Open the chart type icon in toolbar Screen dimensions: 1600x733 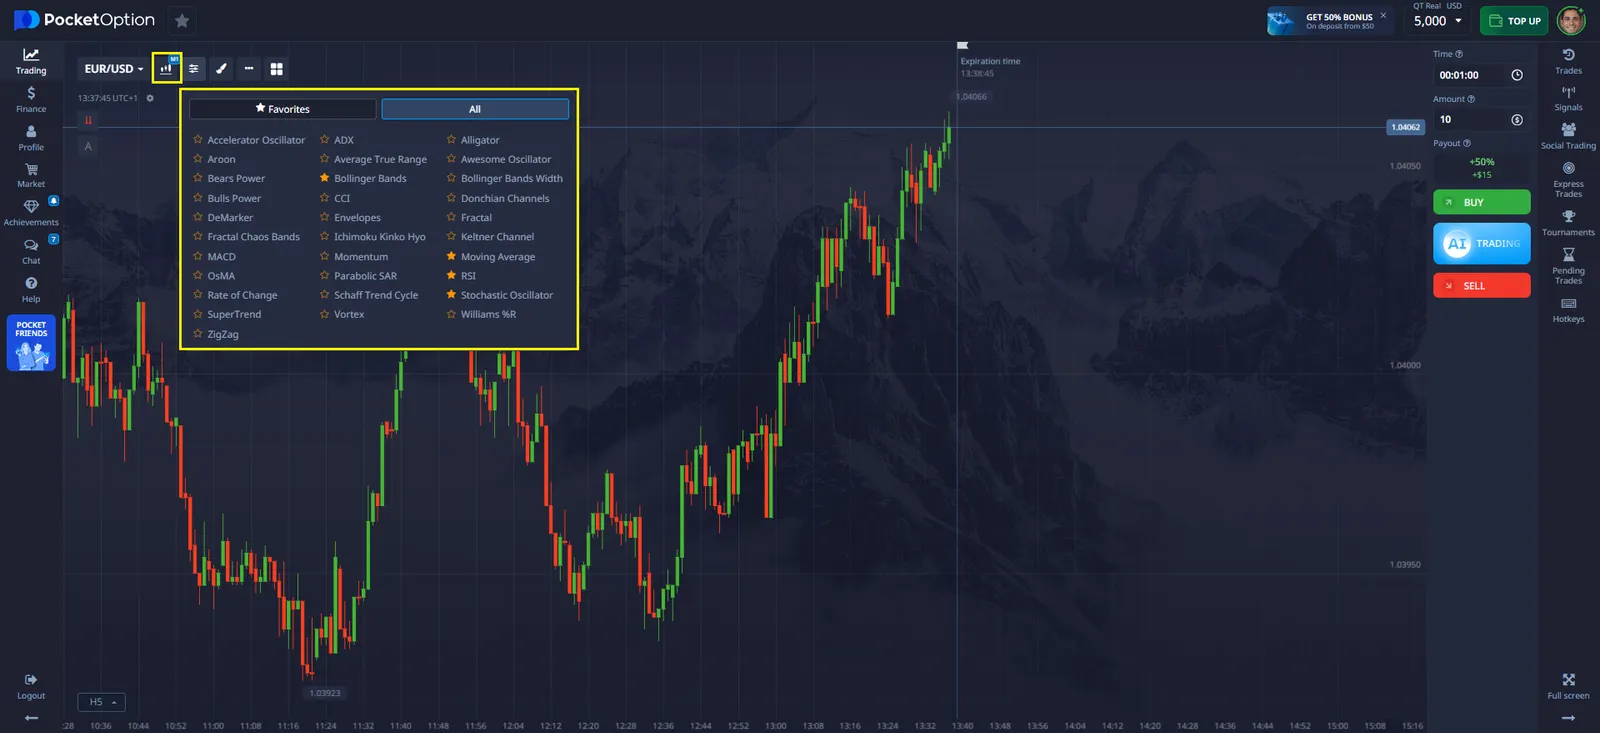coord(166,69)
